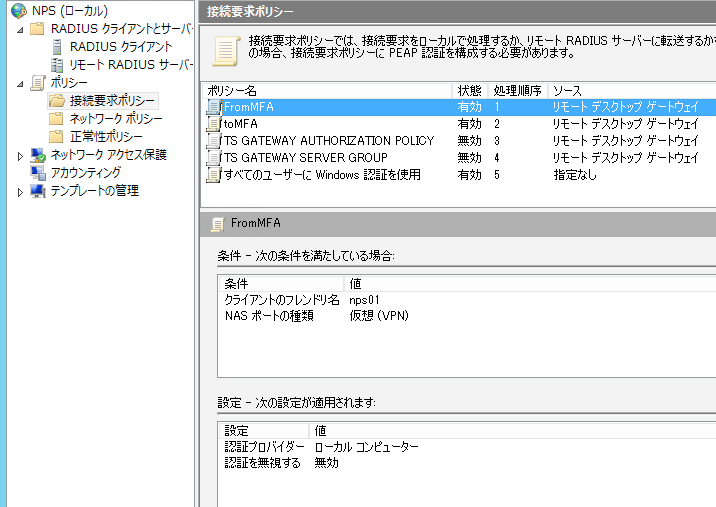Click the FromMFA policy row icon

coord(214,107)
